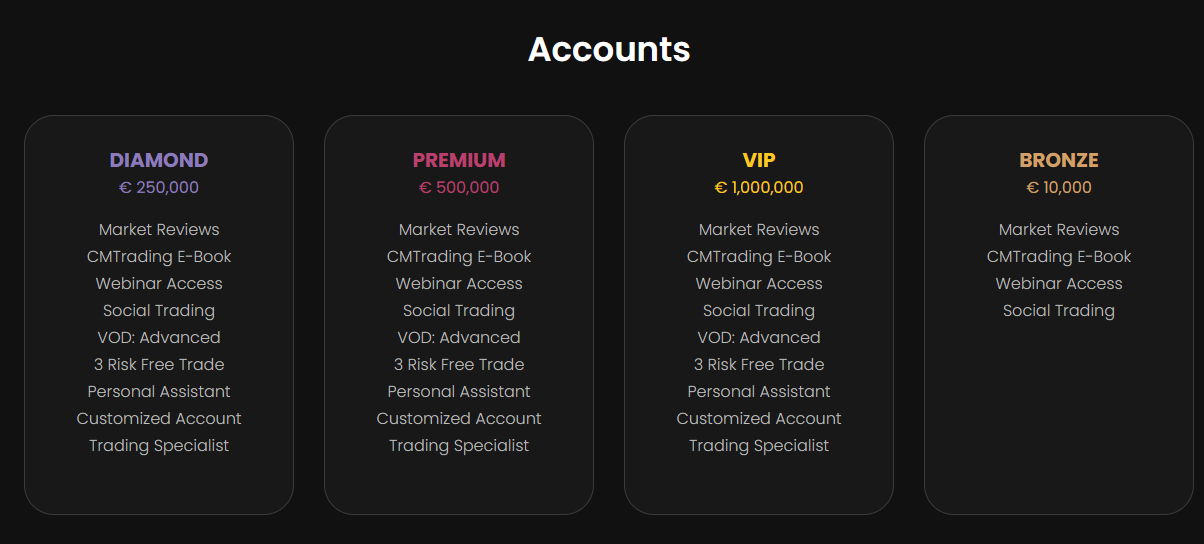Screen dimensions: 1204x544
Task: Click Customized Account in VIP card
Action: coord(759,418)
